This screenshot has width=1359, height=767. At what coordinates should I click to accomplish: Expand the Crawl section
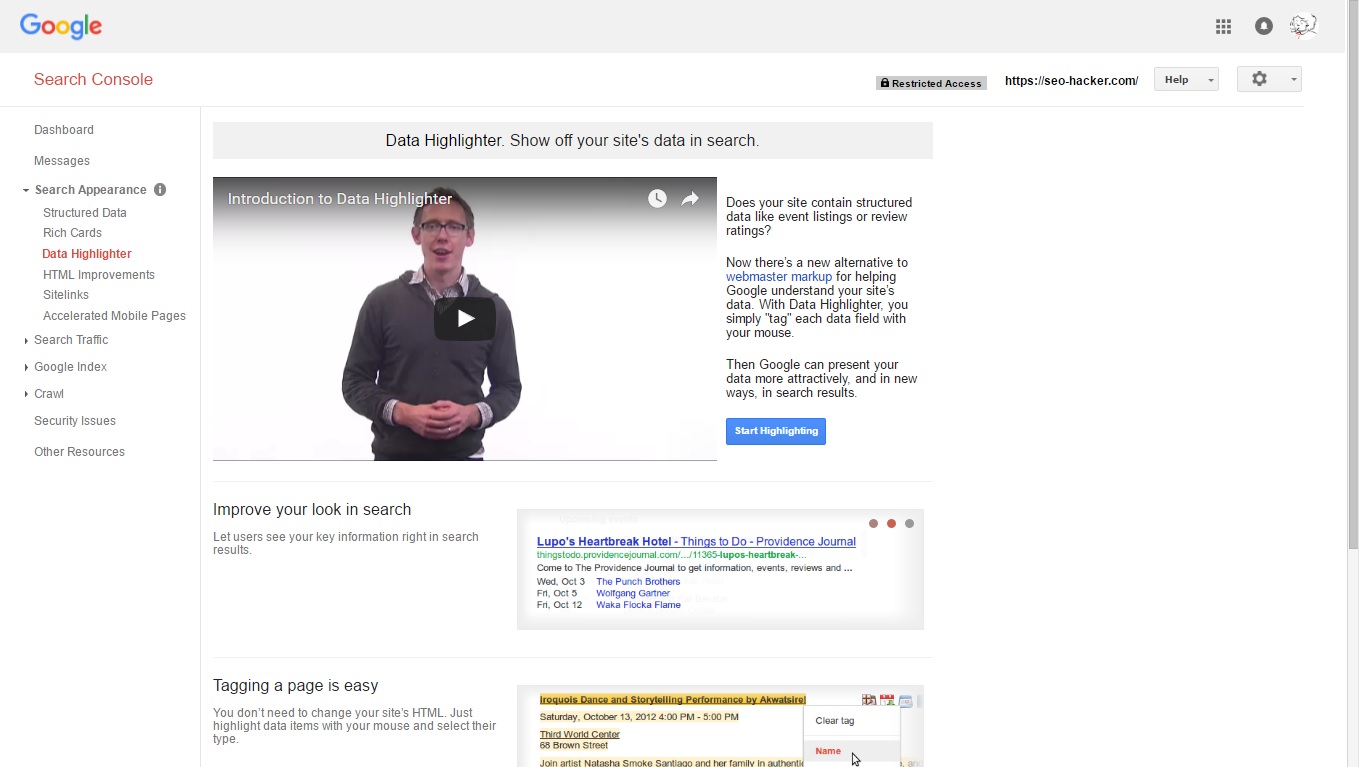point(48,394)
